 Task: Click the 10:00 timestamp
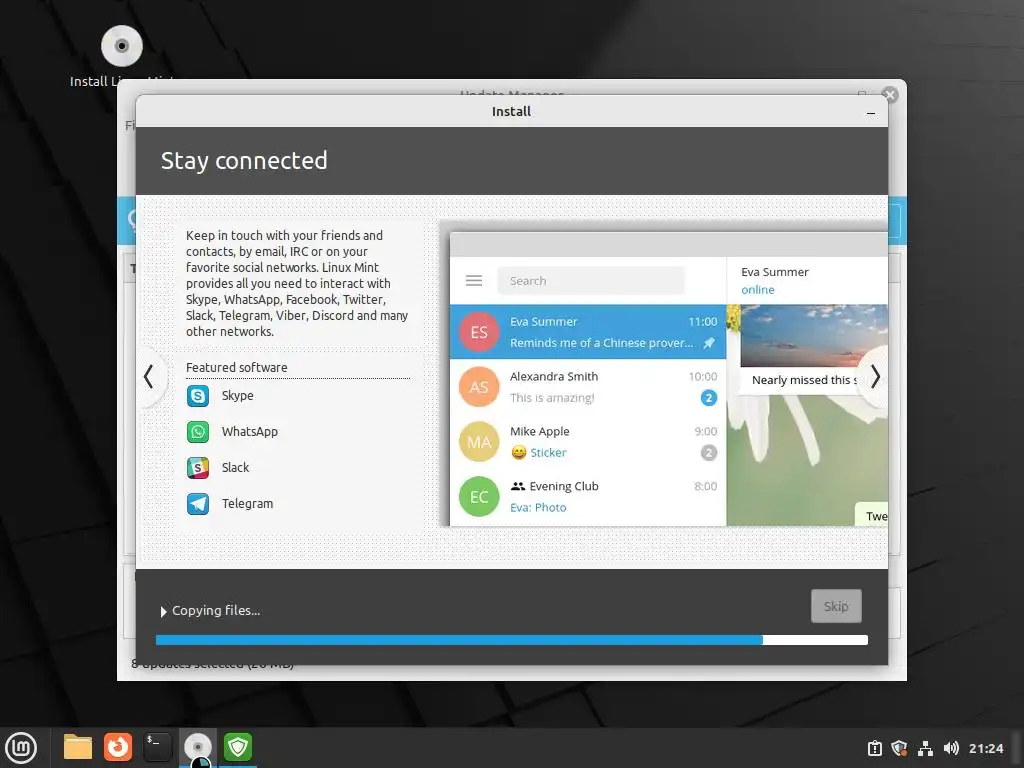click(703, 377)
